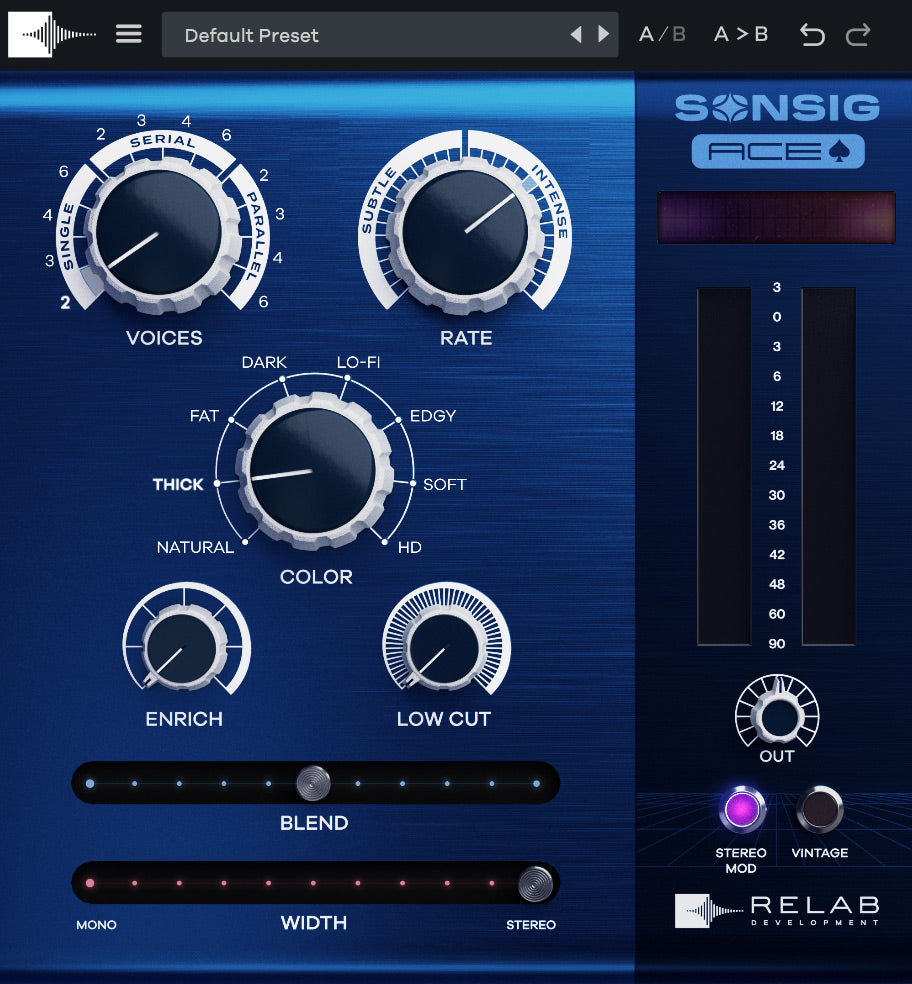Adjust the COLOR knob
The height and width of the screenshot is (984, 912).
[314, 468]
